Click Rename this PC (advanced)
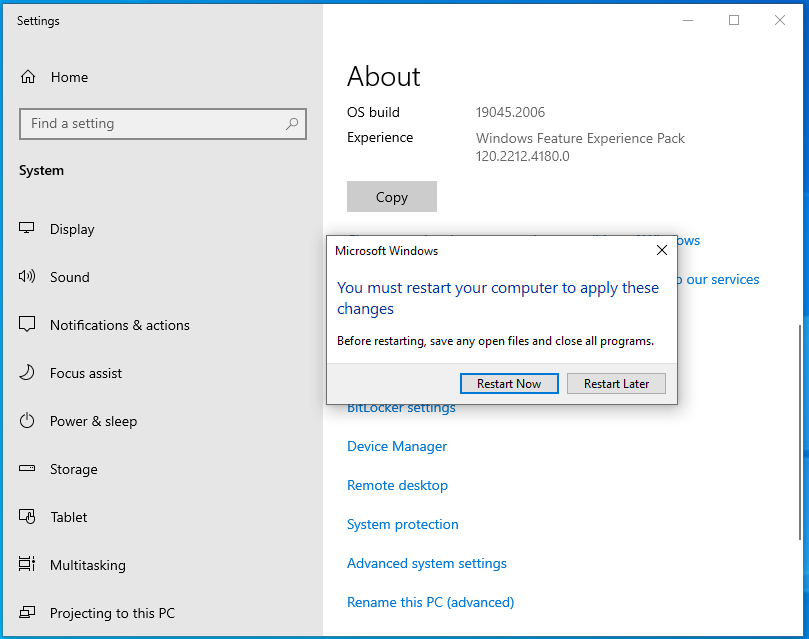This screenshot has width=809, height=639. coord(430,602)
